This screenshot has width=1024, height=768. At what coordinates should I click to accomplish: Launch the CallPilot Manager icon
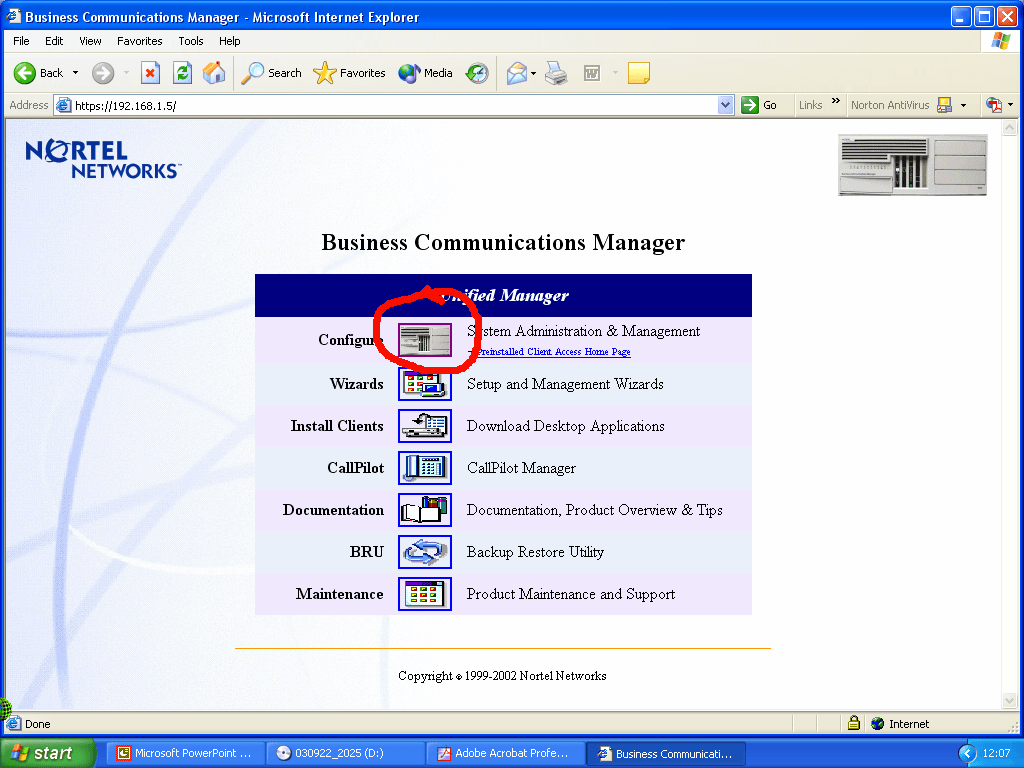pos(424,468)
